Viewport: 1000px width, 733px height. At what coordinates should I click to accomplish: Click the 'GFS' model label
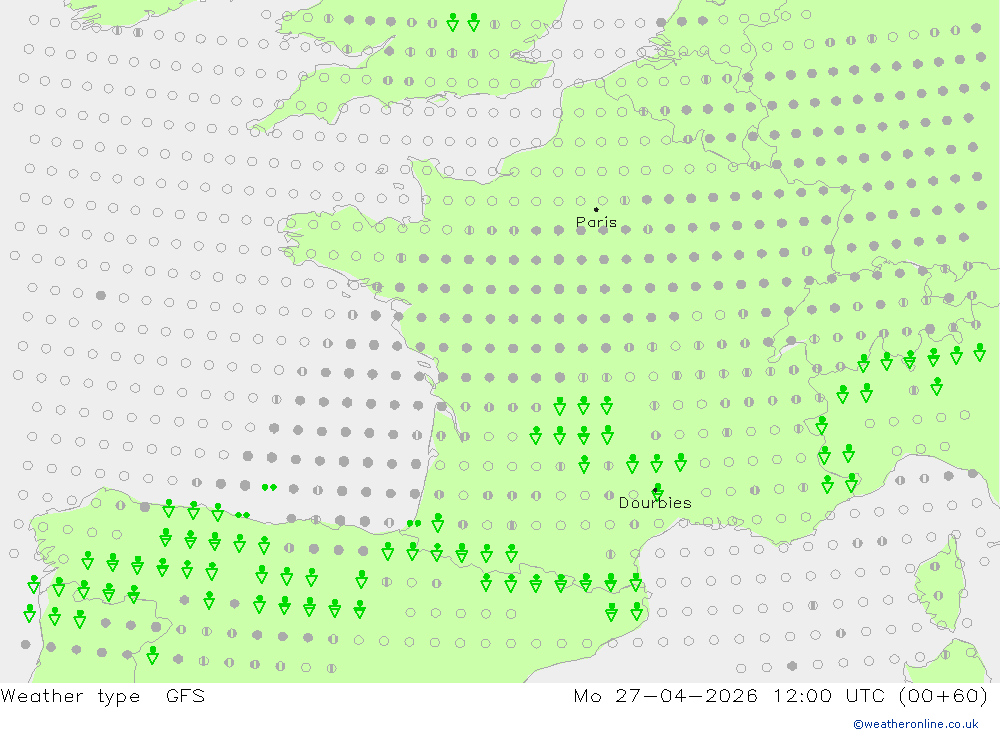(x=186, y=695)
